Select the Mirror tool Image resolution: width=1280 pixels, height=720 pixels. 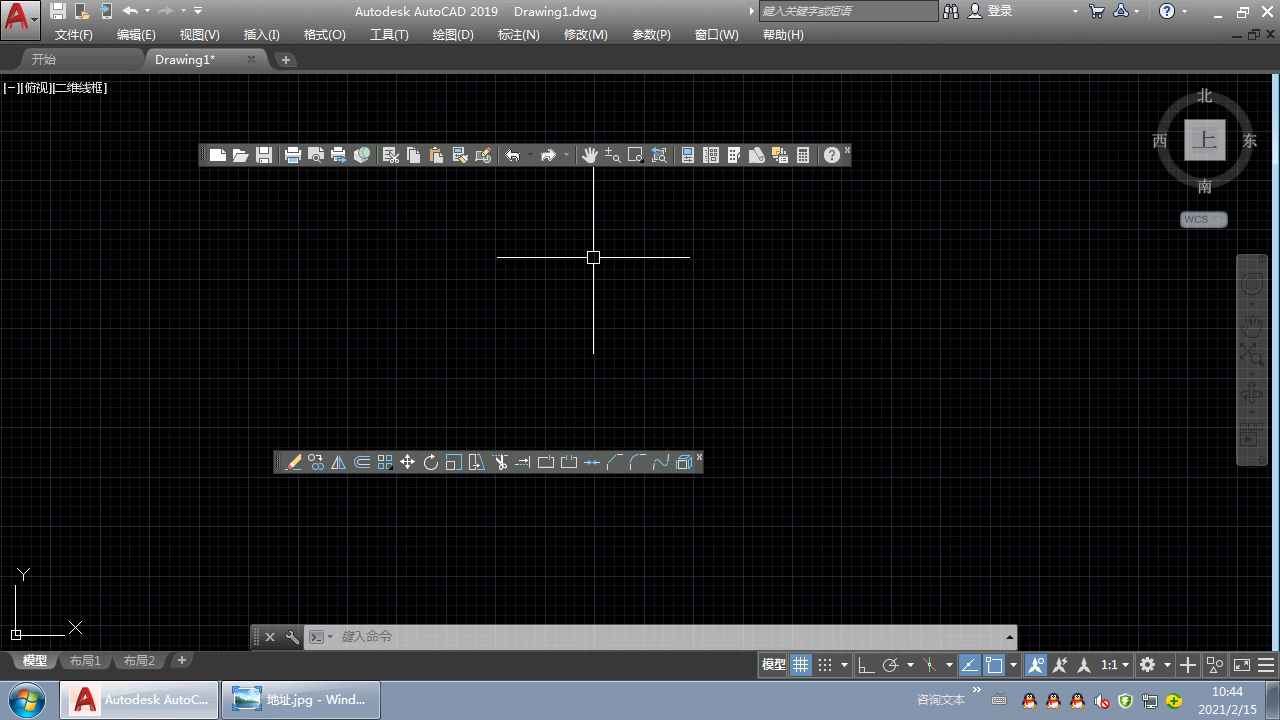[338, 462]
